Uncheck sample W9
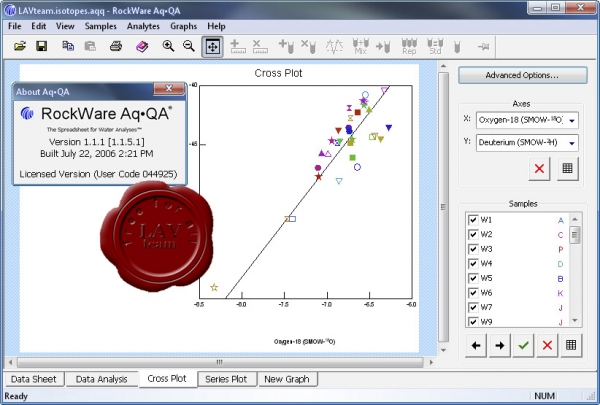600x405 pixels. [x=473, y=322]
